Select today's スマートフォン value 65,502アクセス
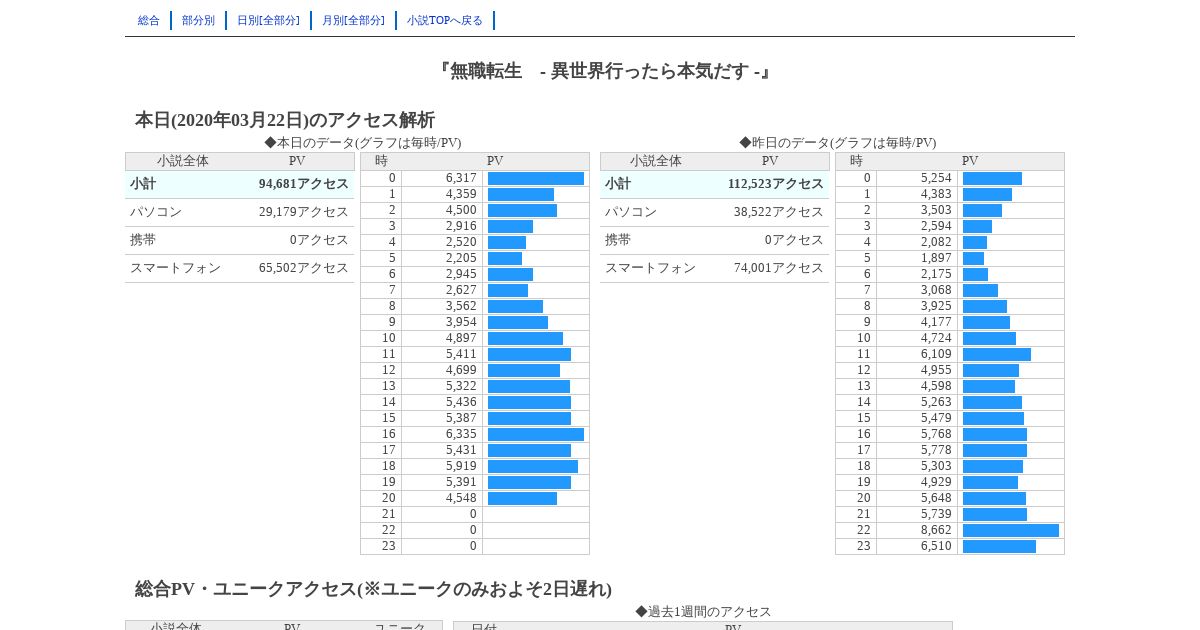 pyautogui.click(x=304, y=268)
